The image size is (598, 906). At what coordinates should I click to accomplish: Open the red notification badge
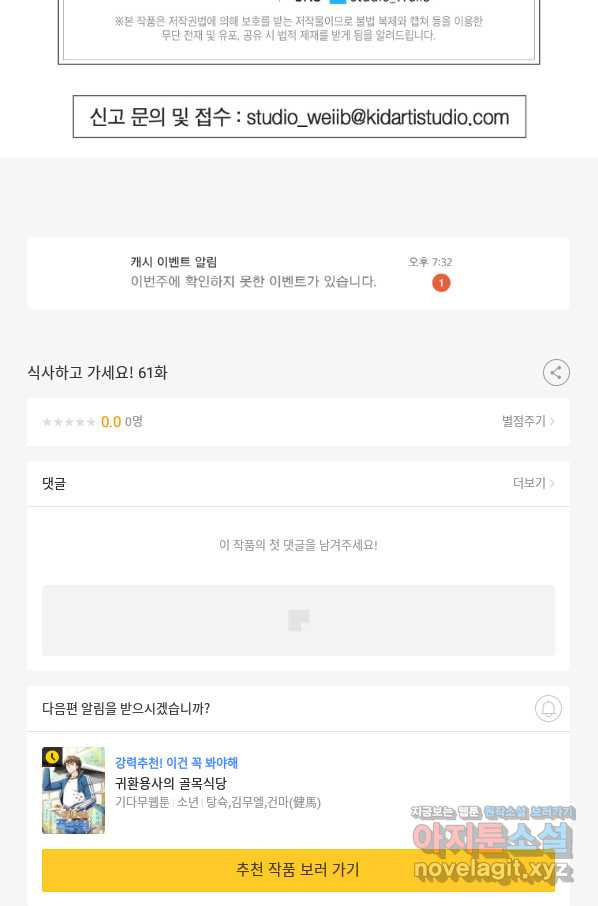(x=441, y=283)
